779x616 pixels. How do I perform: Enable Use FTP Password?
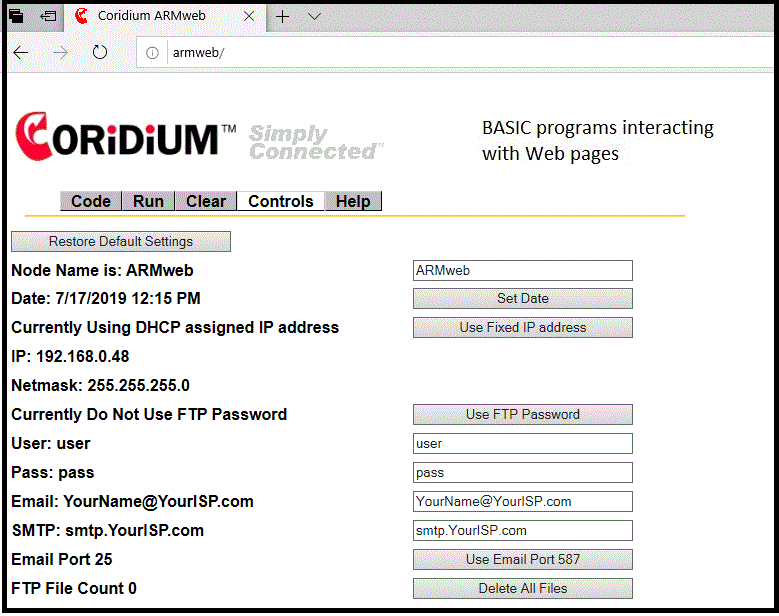point(522,414)
